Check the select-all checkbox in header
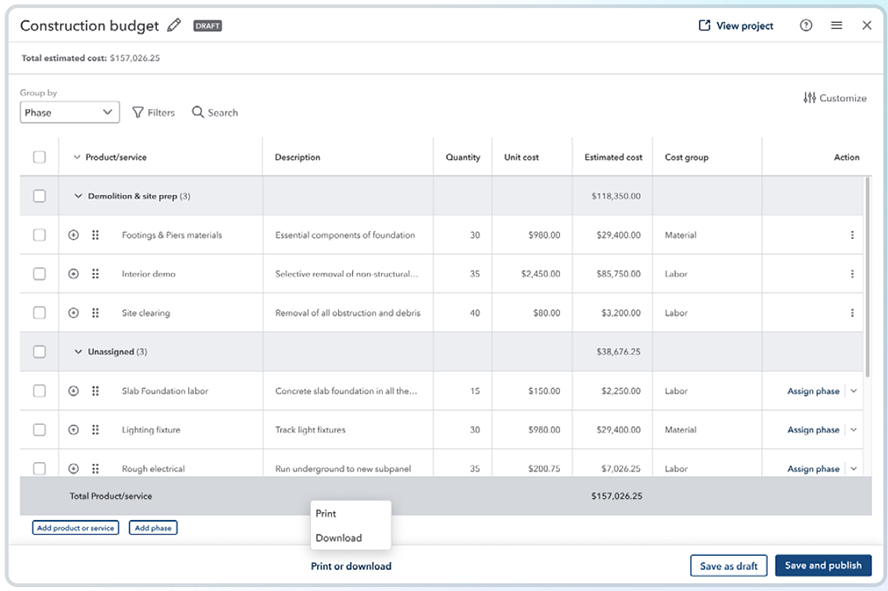 (39, 157)
